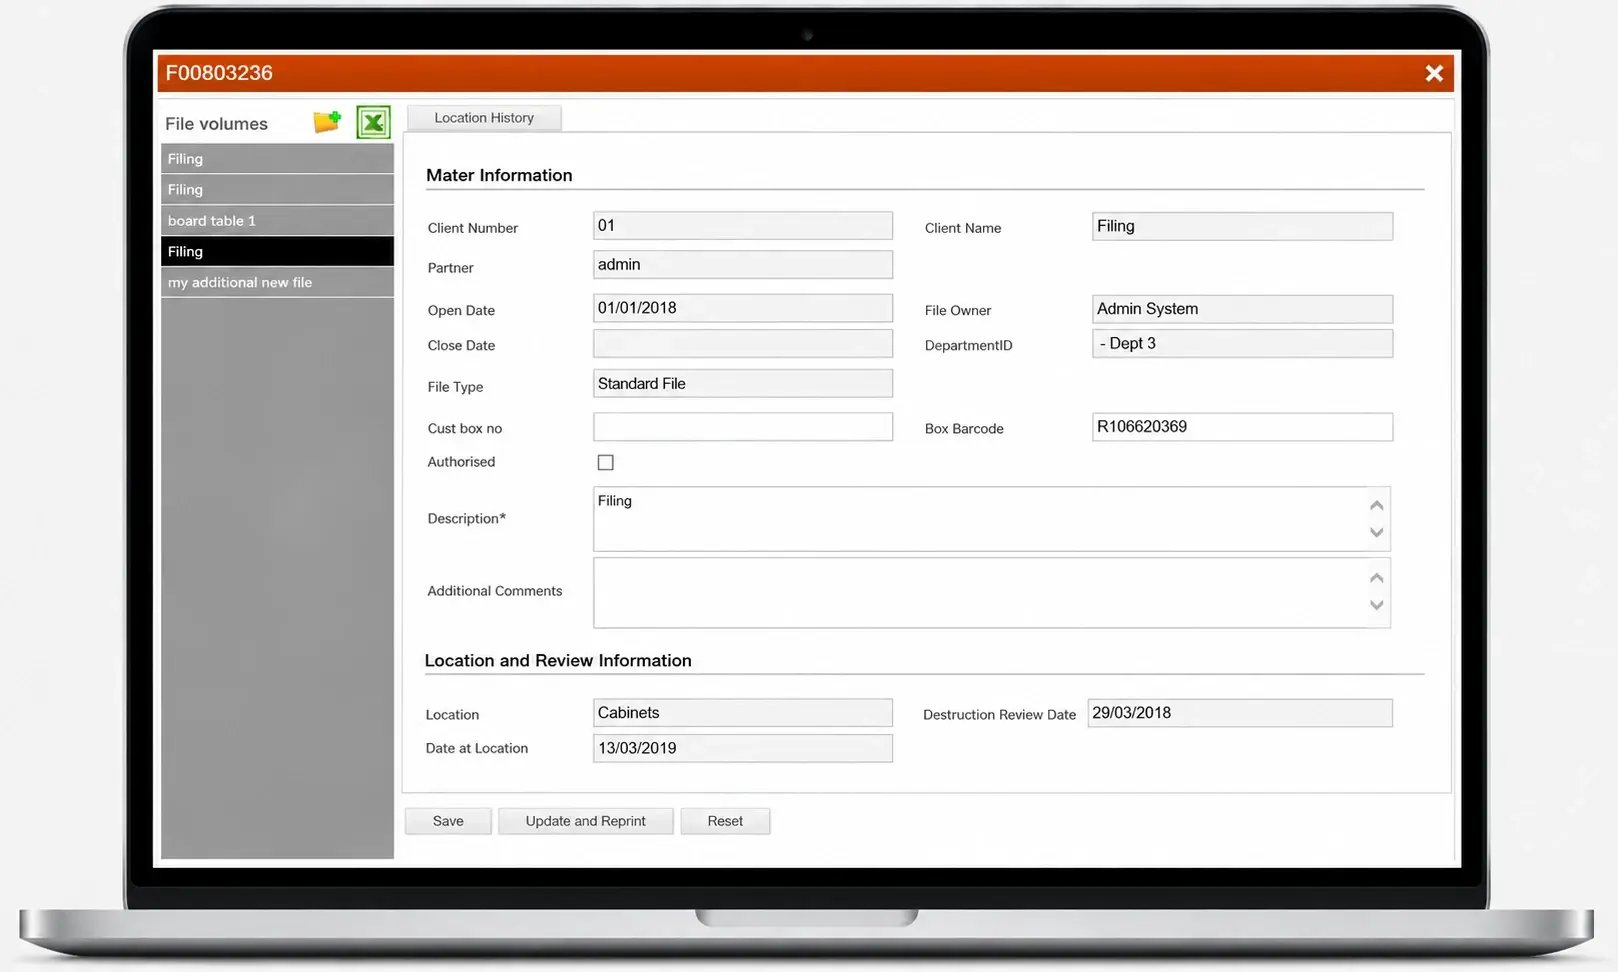The image size is (1618, 972).
Task: Click Additional Comments scroll up arrow
Action: pyautogui.click(x=1377, y=578)
